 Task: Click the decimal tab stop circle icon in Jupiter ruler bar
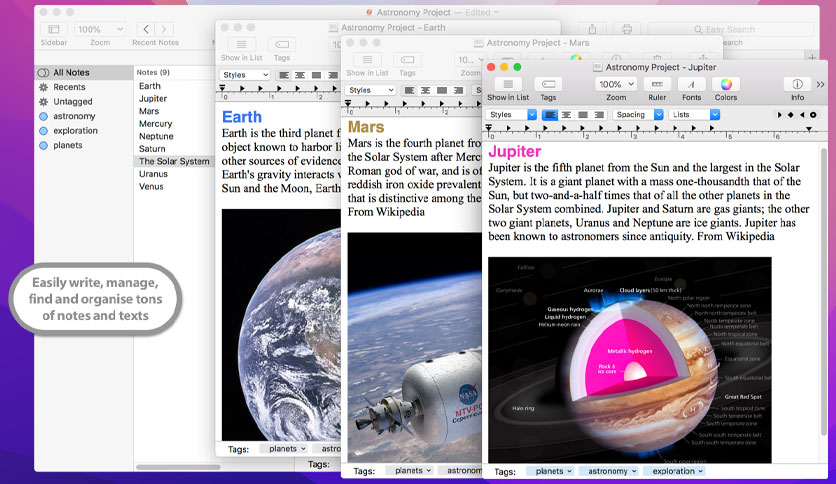coord(813,115)
